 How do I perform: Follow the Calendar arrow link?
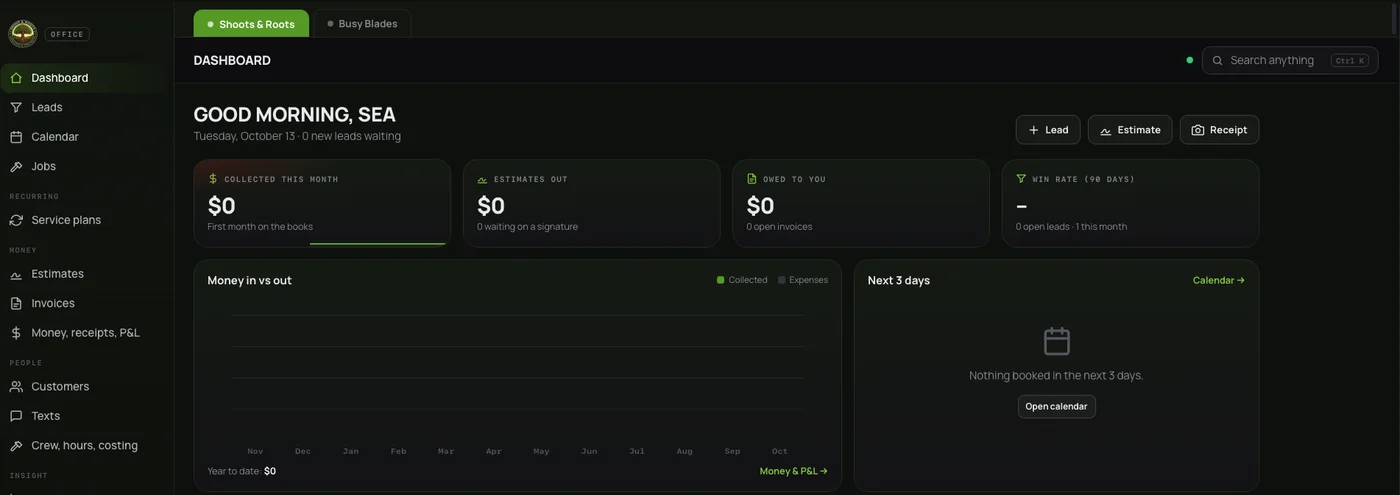pyautogui.click(x=1219, y=280)
